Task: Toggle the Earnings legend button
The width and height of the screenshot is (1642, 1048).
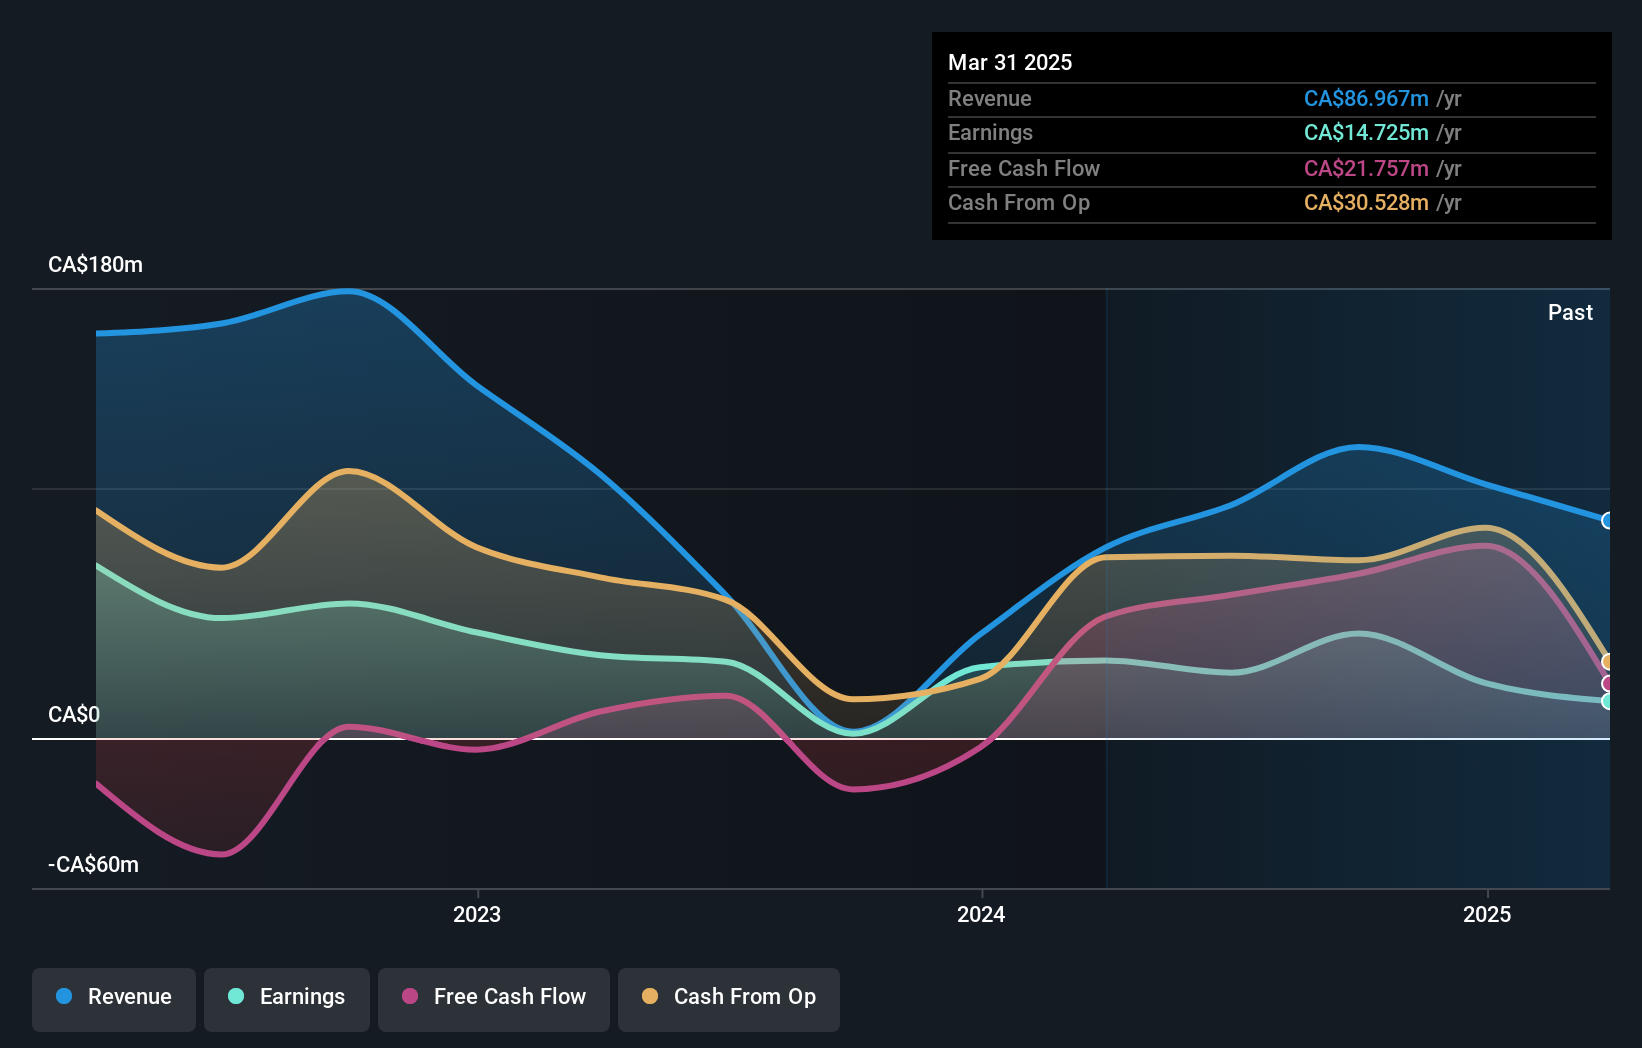Action: (287, 999)
